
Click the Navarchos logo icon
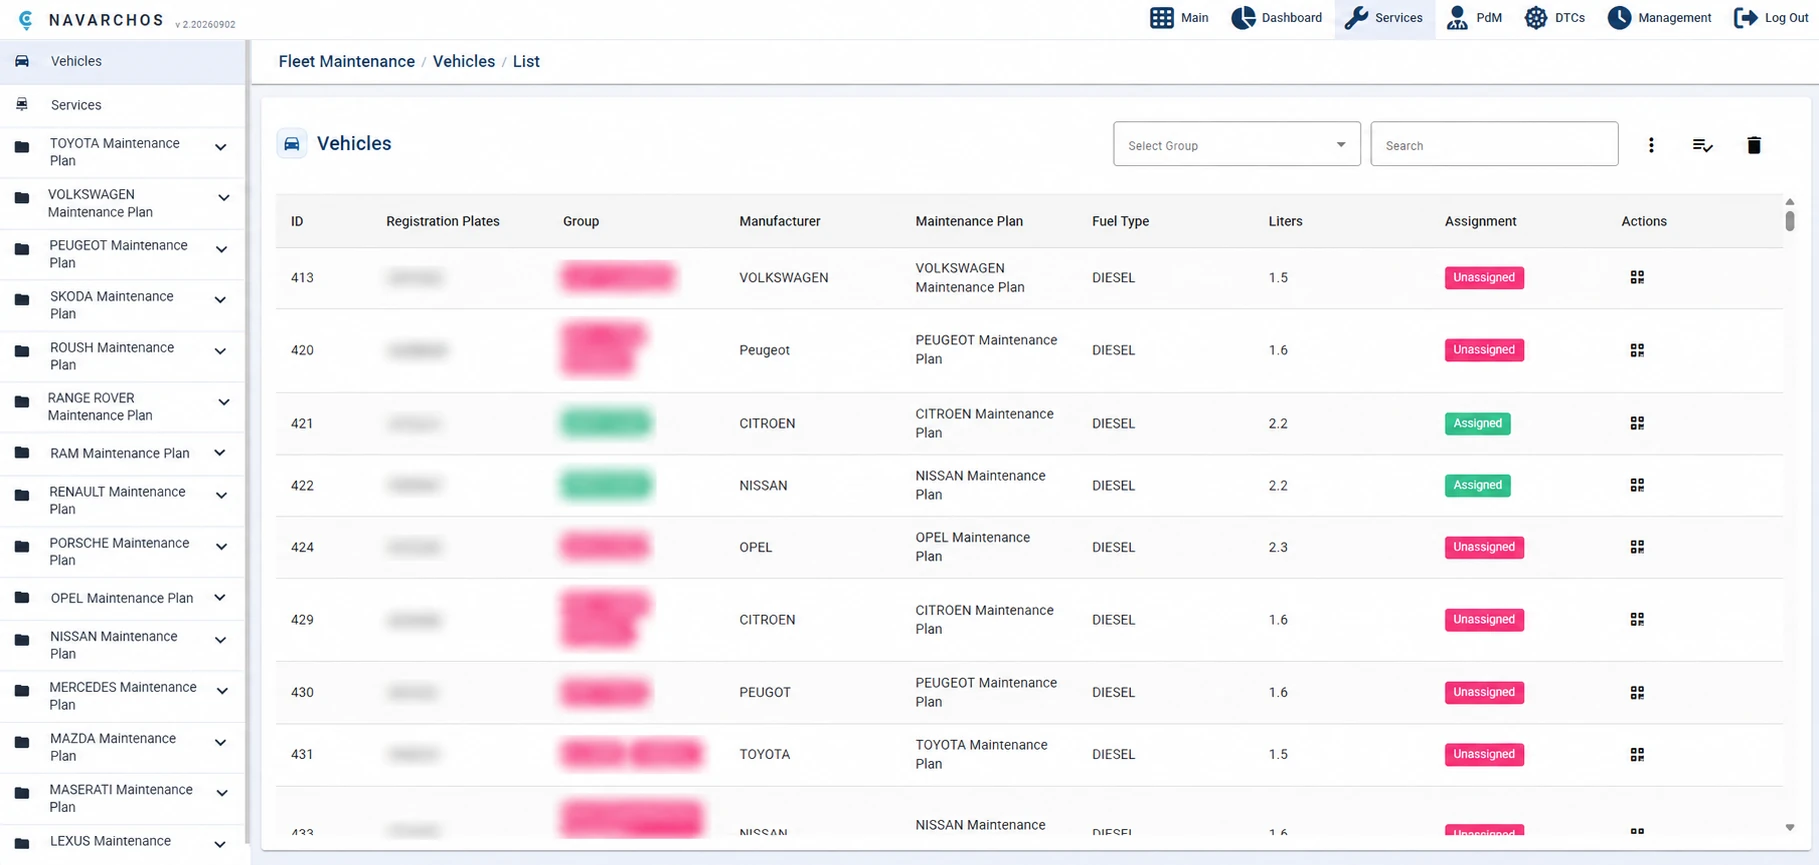(x=26, y=20)
